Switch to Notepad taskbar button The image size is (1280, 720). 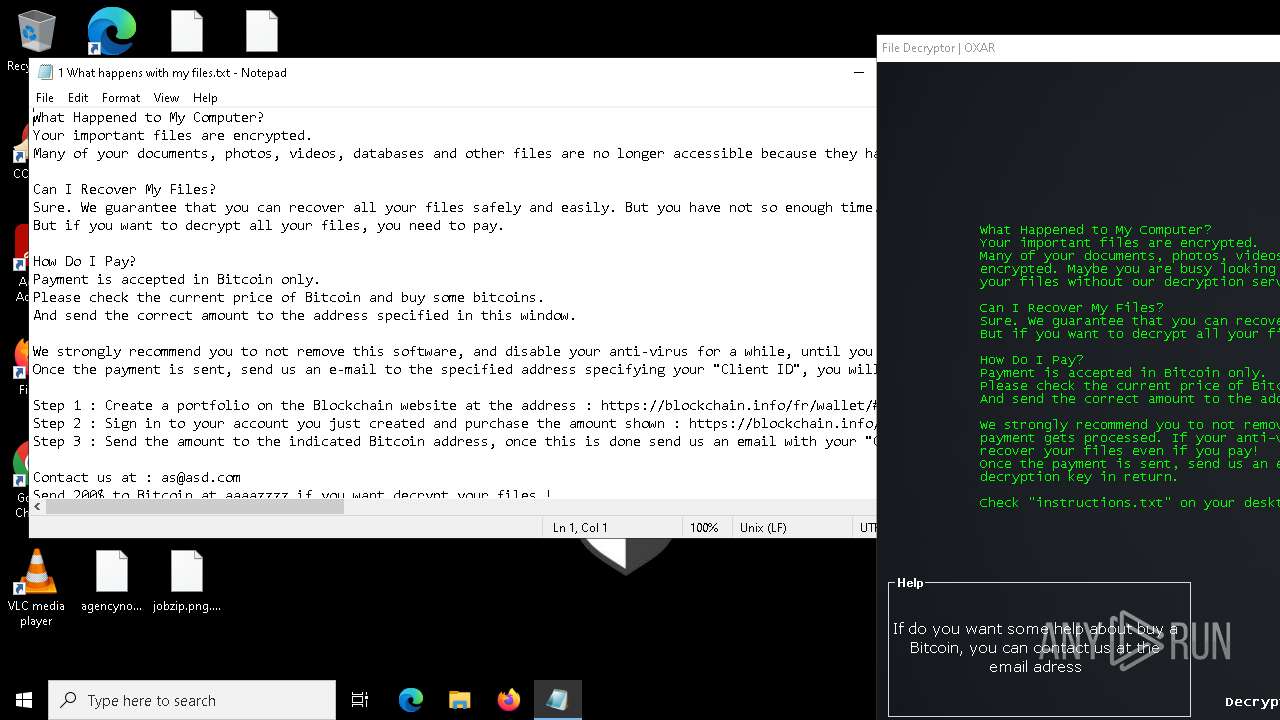558,700
